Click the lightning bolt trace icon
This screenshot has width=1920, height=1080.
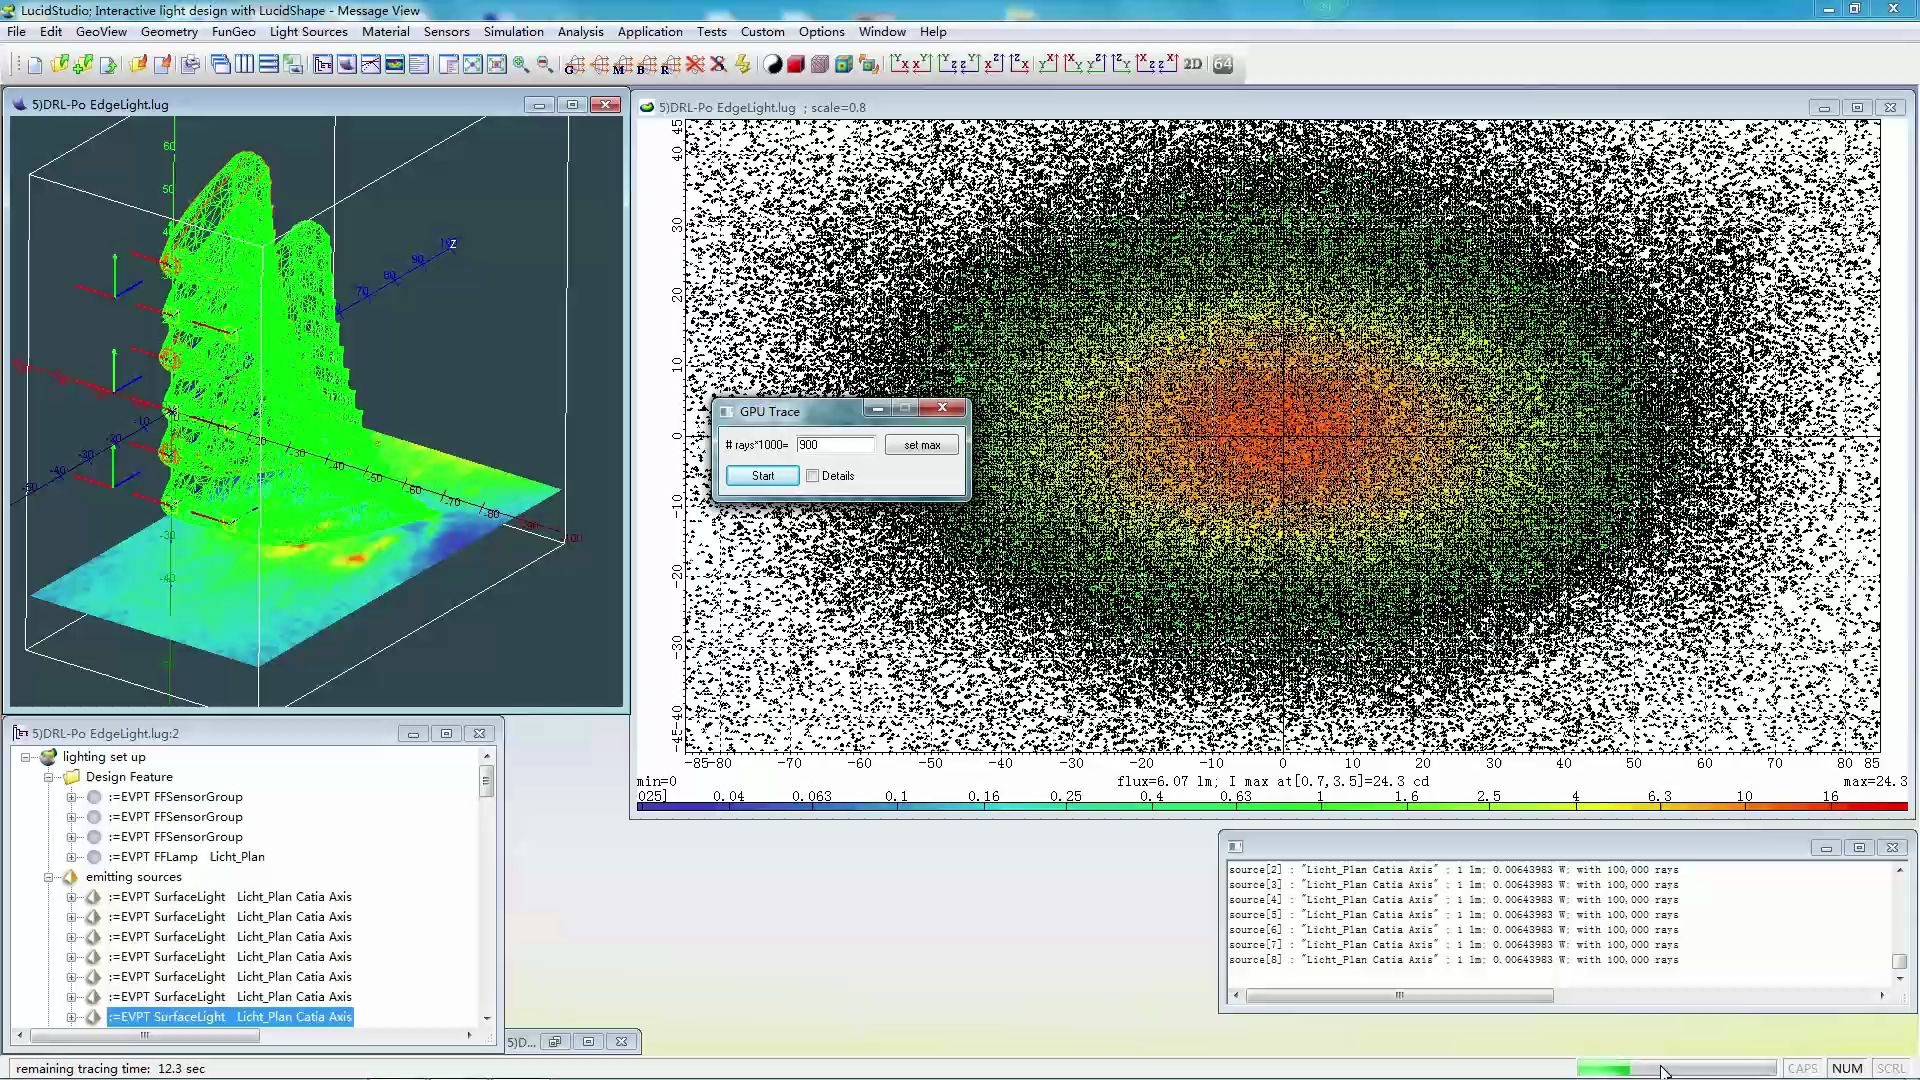click(x=743, y=65)
